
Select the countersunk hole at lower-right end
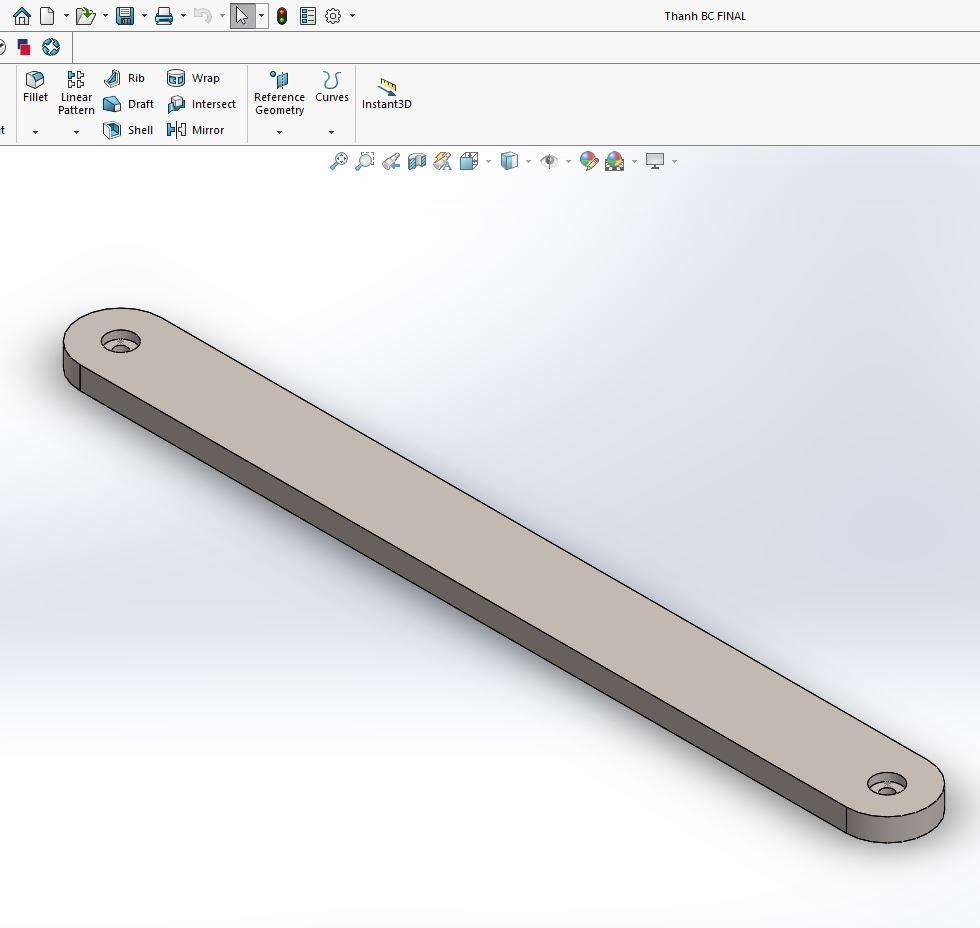(x=888, y=784)
